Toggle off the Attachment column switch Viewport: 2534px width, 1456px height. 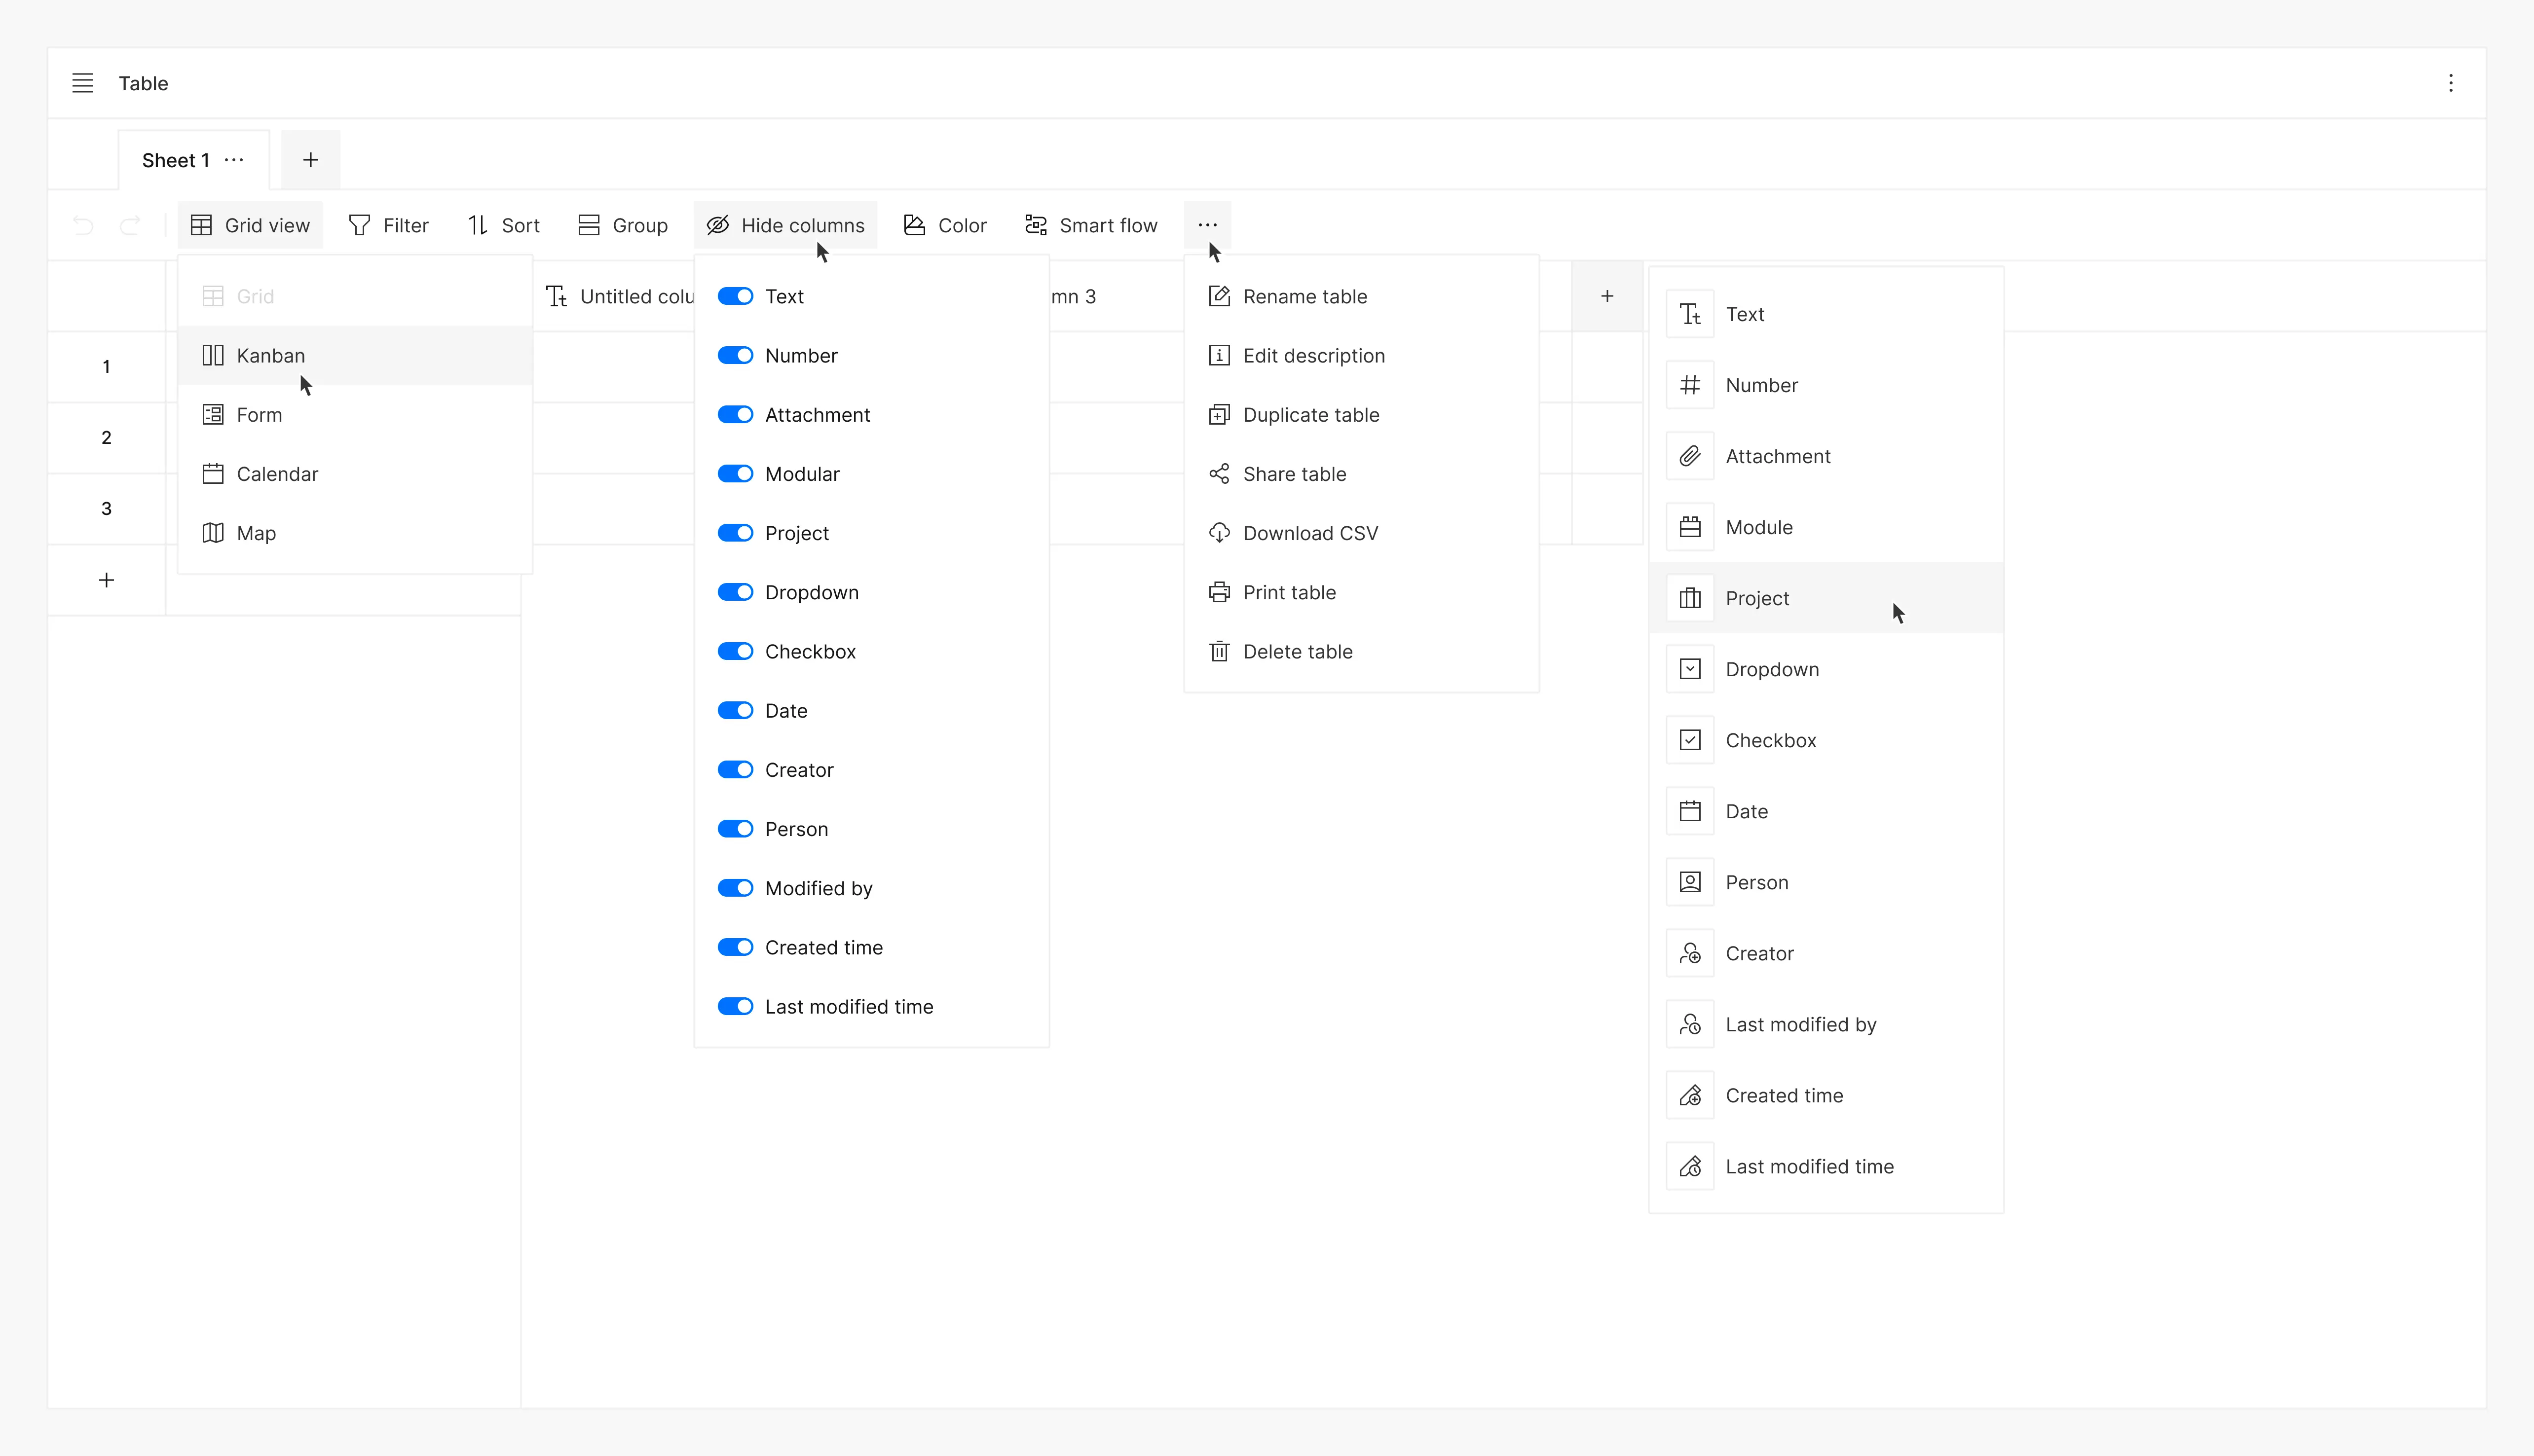735,415
